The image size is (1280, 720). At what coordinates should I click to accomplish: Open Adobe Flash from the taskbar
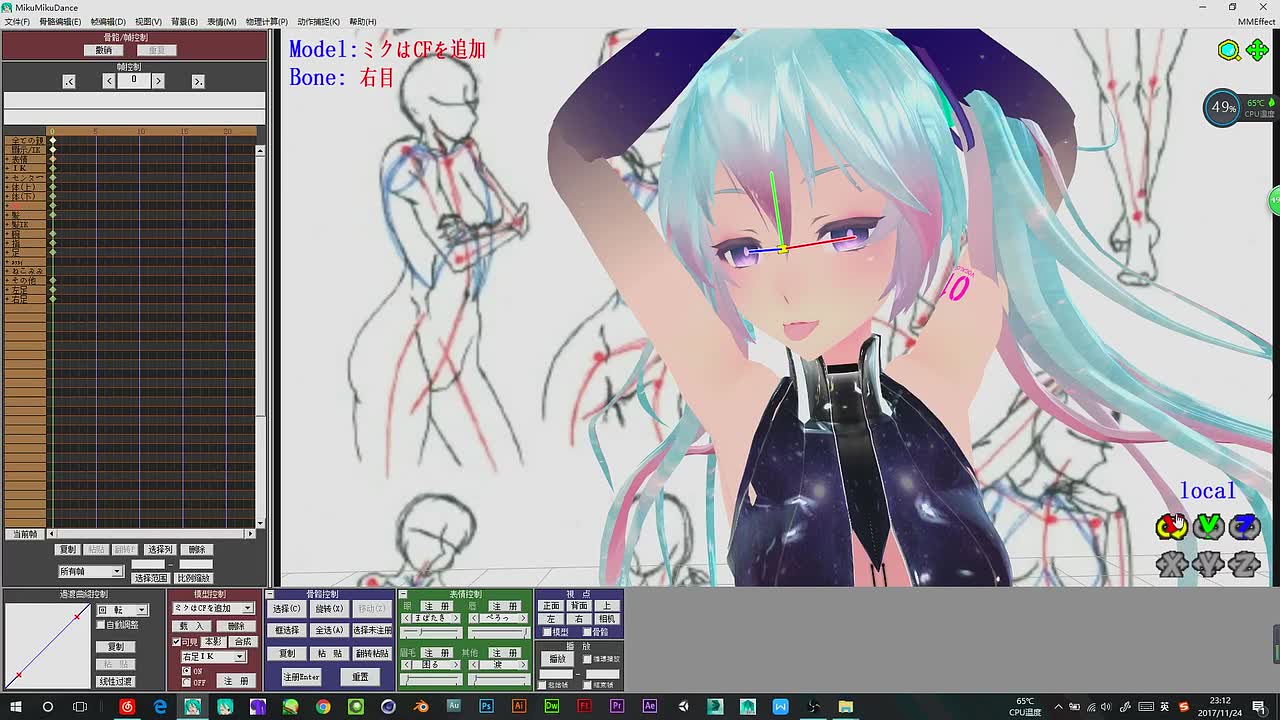(x=585, y=706)
